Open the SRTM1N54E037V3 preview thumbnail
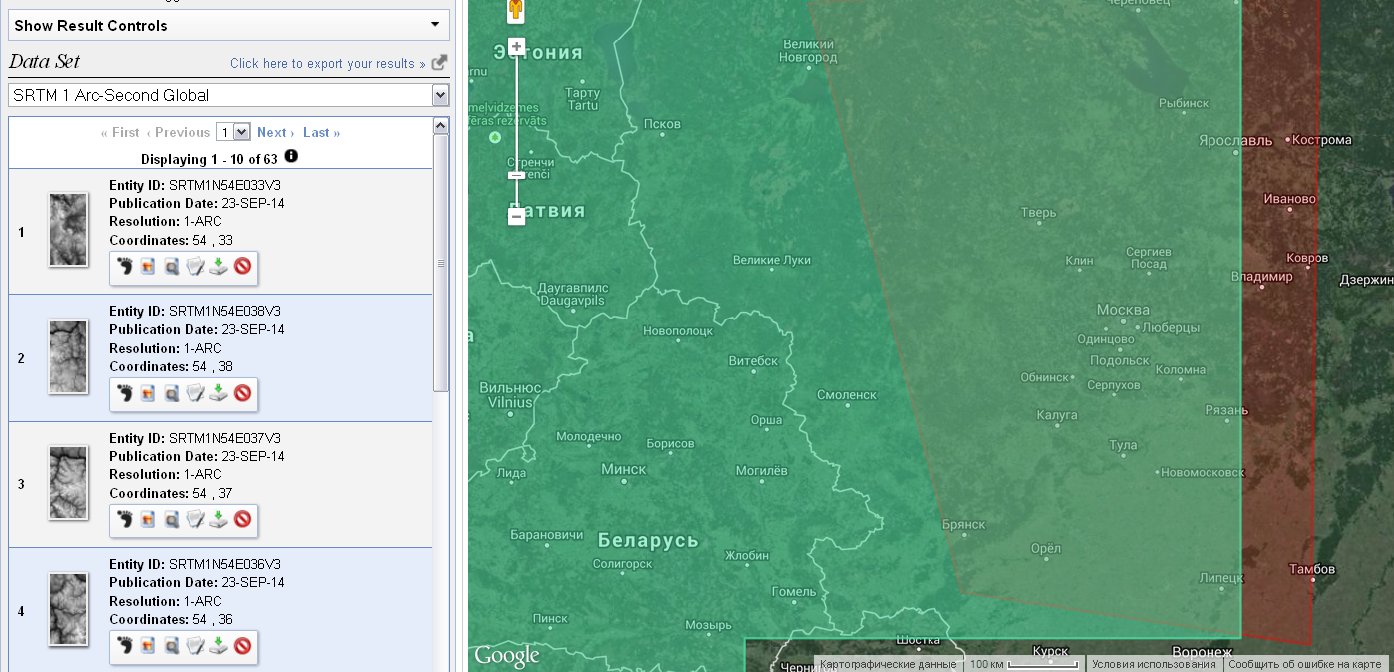 pyautogui.click(x=68, y=483)
